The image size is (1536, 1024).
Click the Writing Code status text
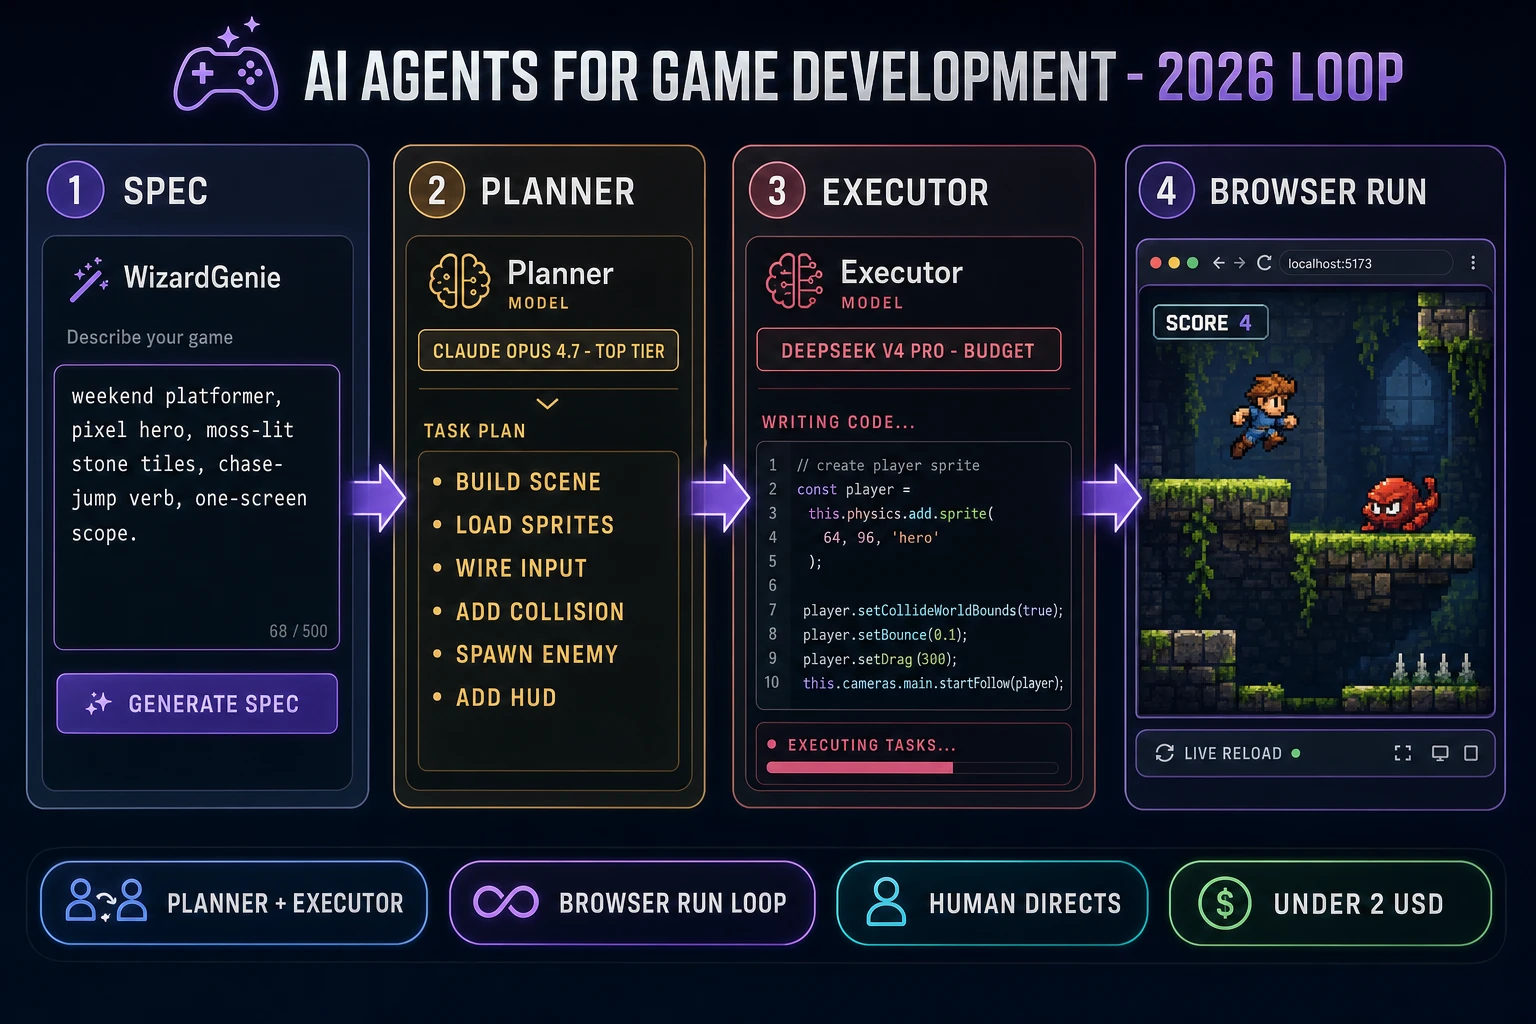[838, 422]
